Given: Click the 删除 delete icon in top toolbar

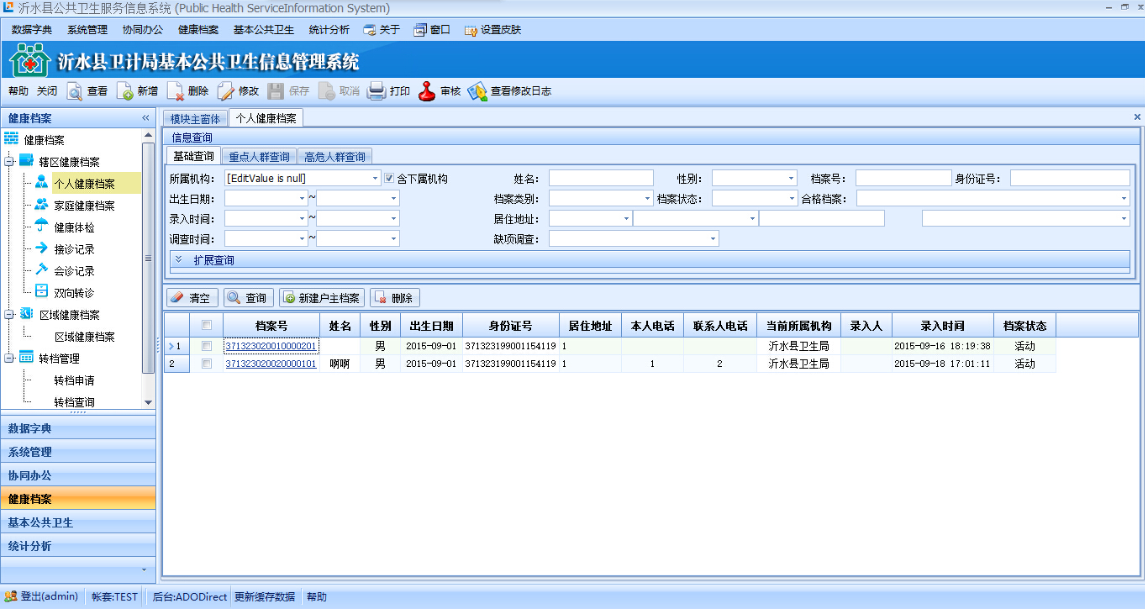Looking at the screenshot, I should pyautogui.click(x=176, y=91).
